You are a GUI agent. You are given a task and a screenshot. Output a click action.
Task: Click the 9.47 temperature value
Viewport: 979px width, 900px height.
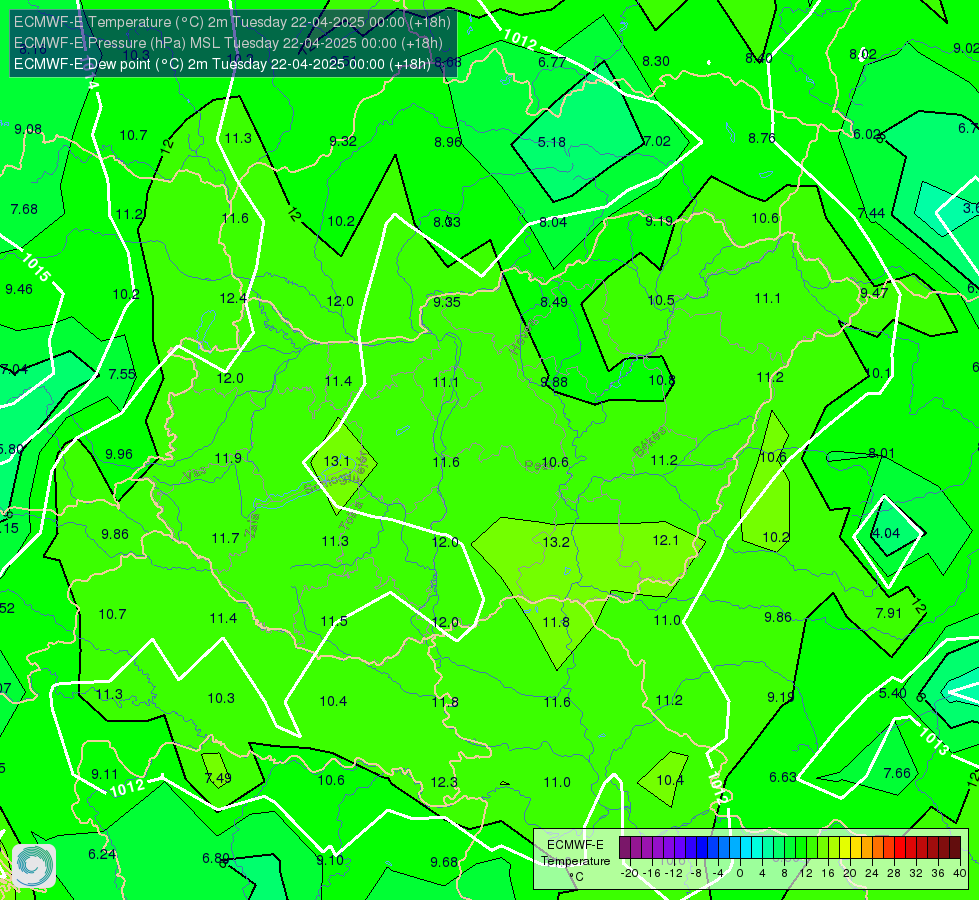click(873, 294)
